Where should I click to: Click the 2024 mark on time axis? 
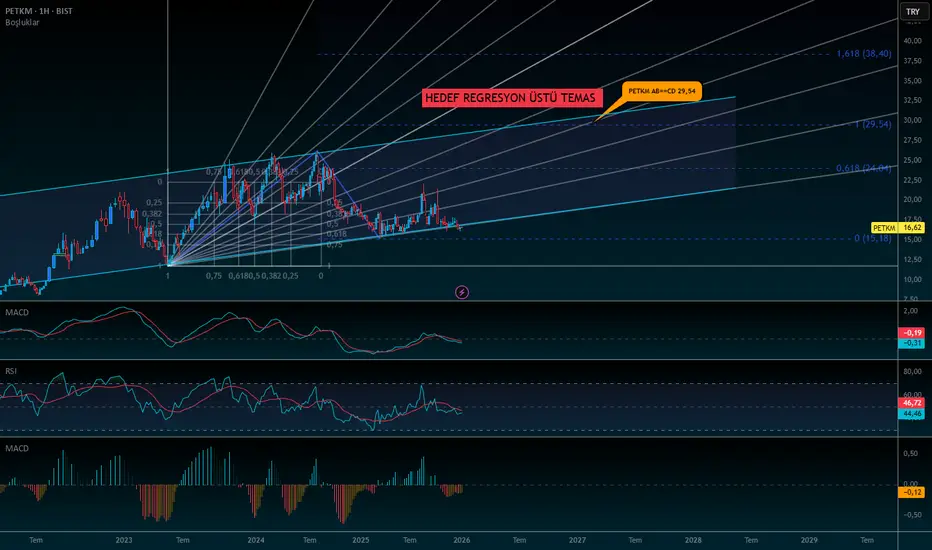click(256, 540)
